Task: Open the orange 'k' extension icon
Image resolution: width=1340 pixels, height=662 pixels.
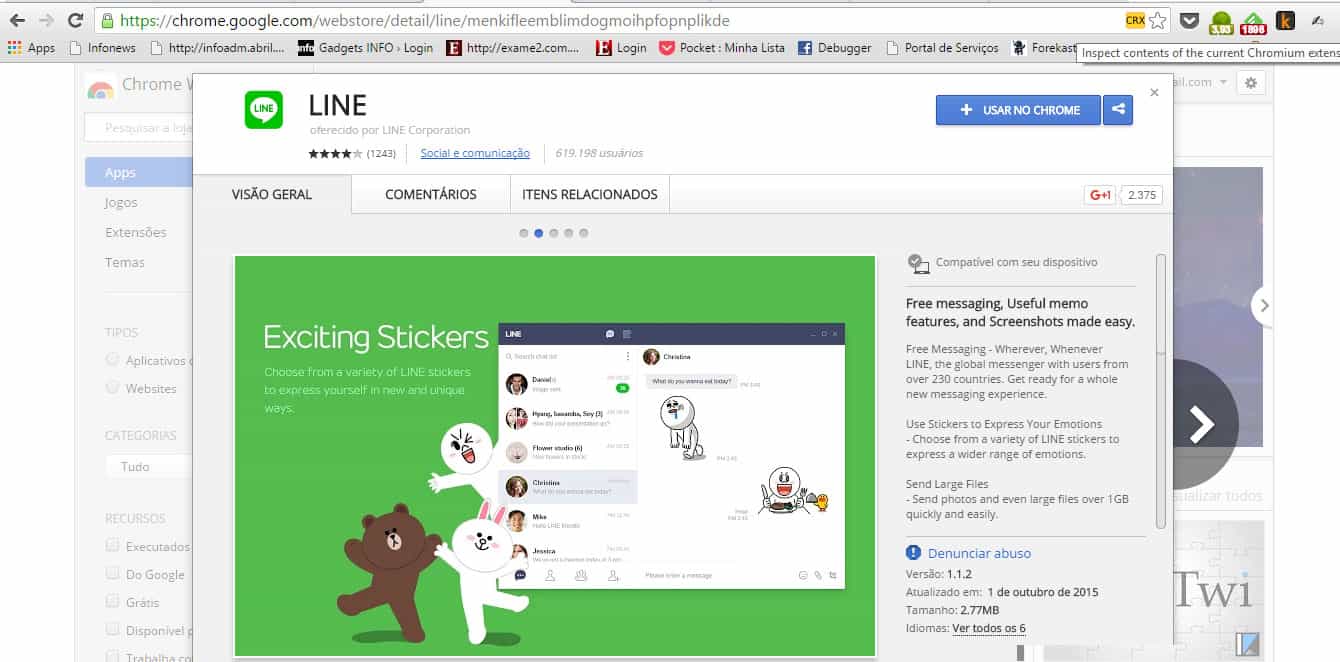Action: 1285,20
